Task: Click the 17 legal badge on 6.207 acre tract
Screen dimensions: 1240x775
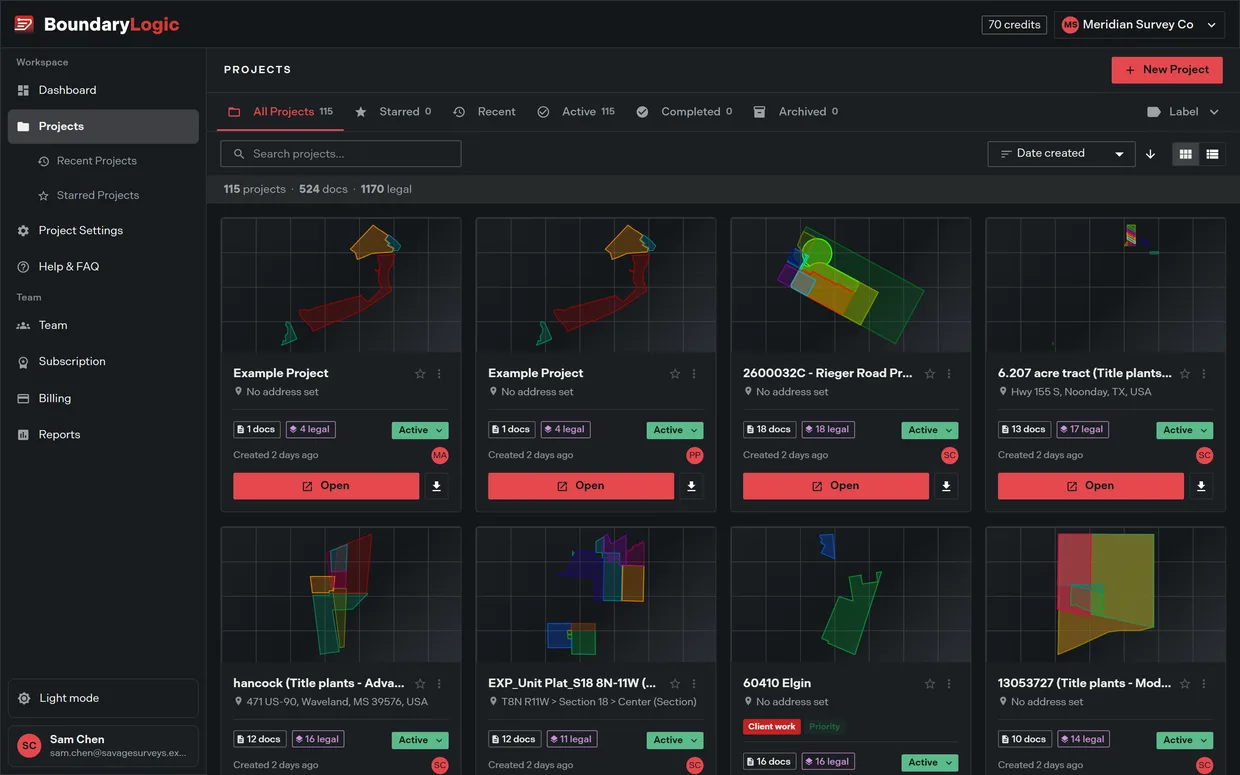Action: (1082, 430)
